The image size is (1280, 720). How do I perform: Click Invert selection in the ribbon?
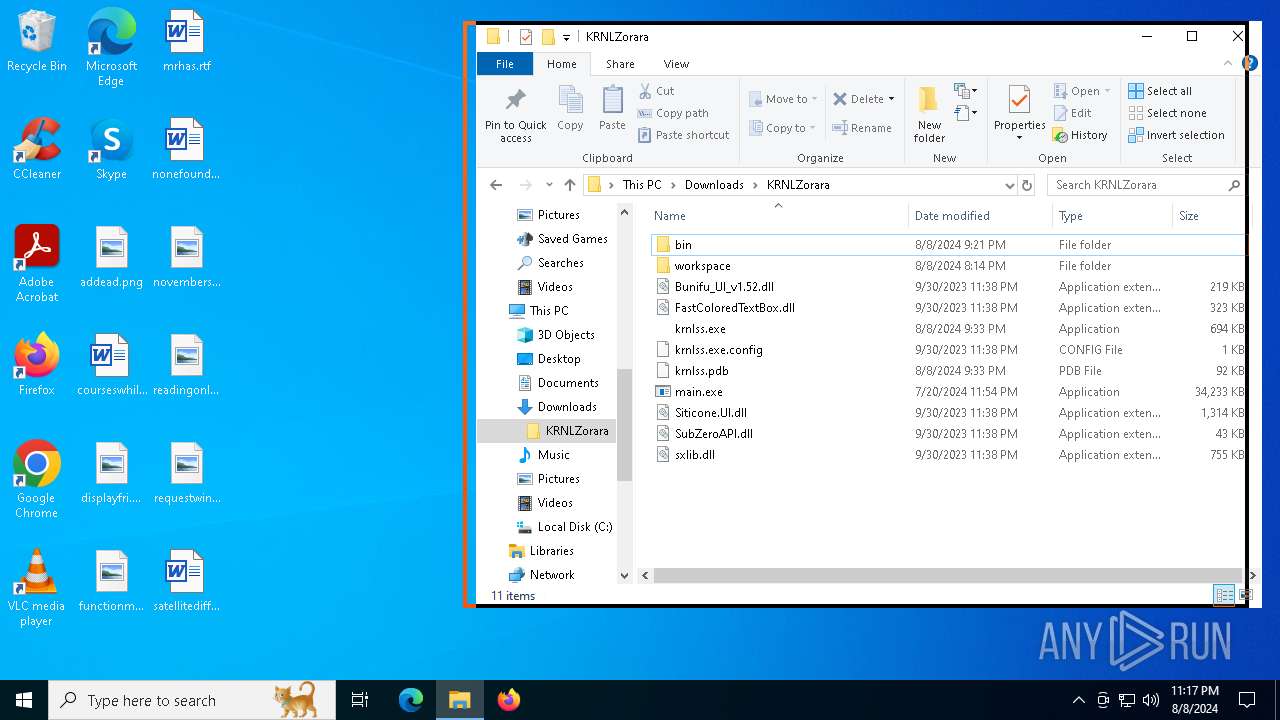click(x=1176, y=135)
